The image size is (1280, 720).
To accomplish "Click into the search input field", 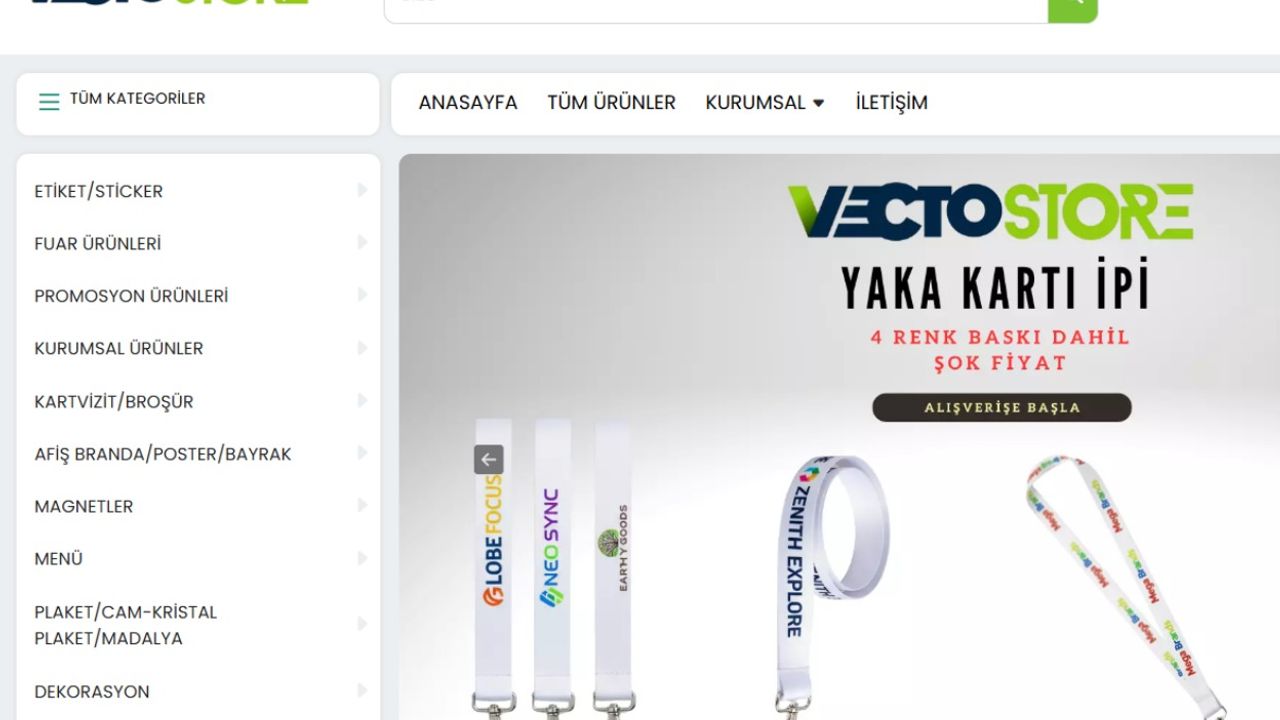I will point(716,8).
